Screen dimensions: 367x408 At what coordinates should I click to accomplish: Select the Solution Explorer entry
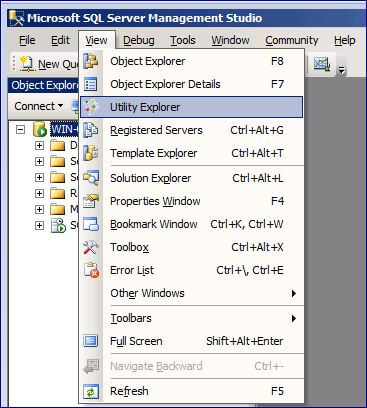[191, 178]
